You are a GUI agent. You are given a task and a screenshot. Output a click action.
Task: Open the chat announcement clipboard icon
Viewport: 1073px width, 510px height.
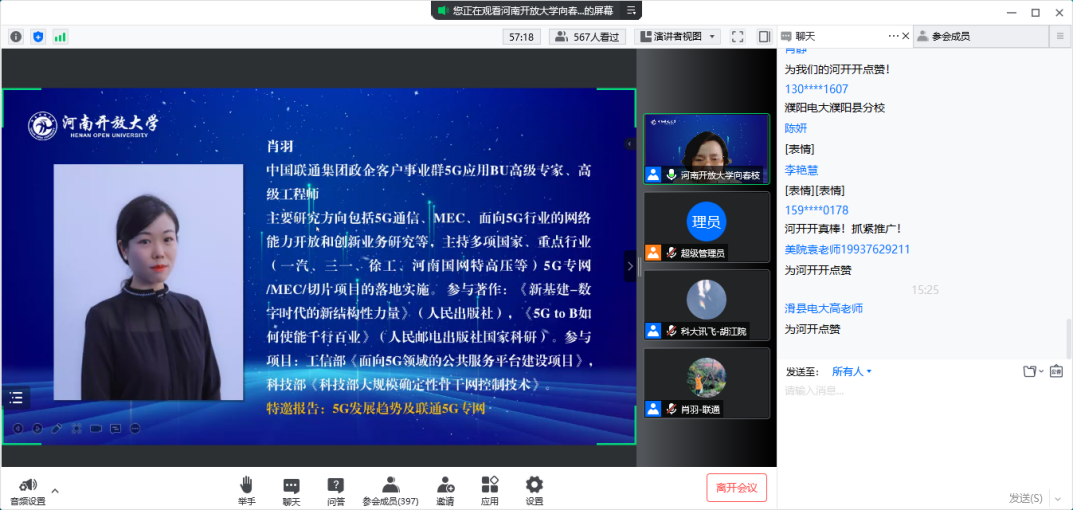coord(1056,372)
